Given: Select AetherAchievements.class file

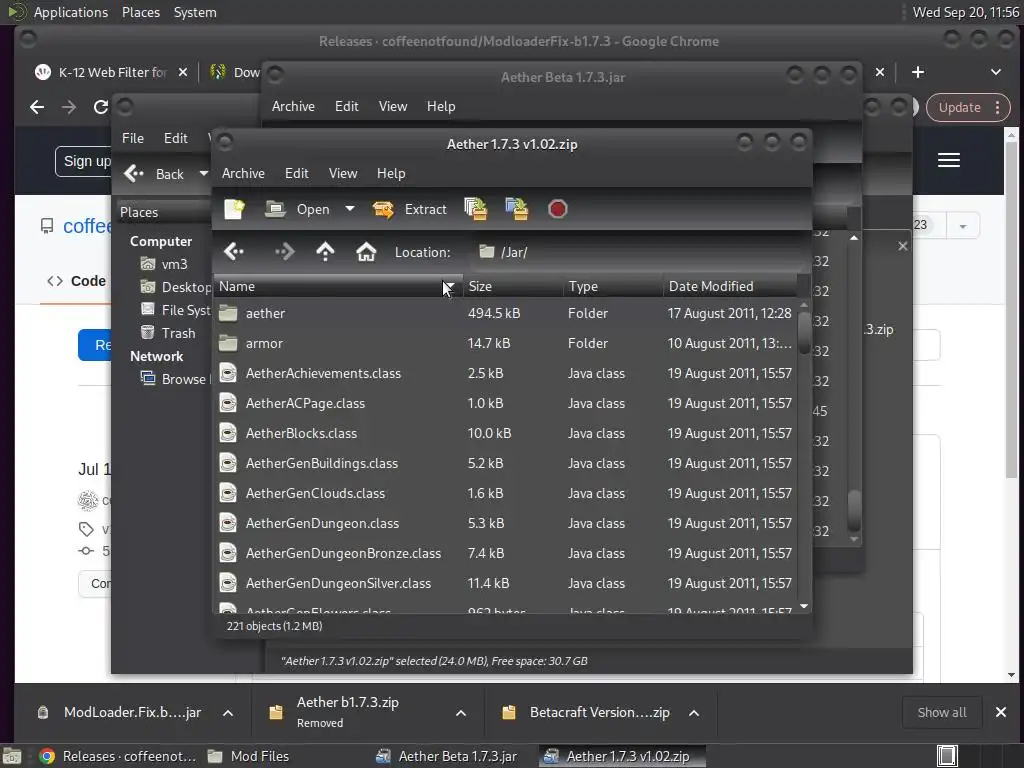Looking at the screenshot, I should click(x=505, y=374).
